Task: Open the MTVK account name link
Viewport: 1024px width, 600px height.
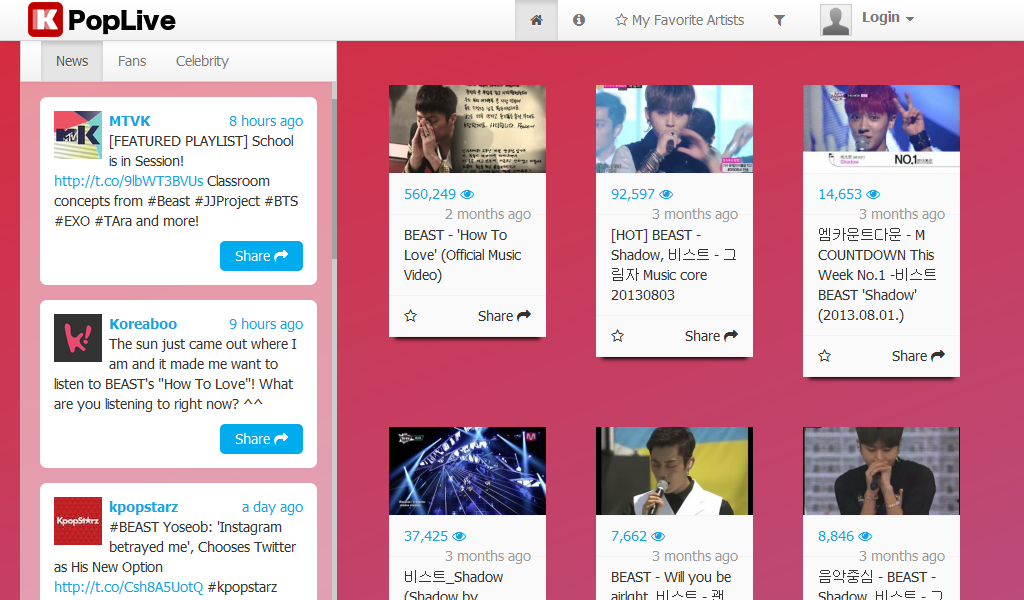Action: point(130,121)
